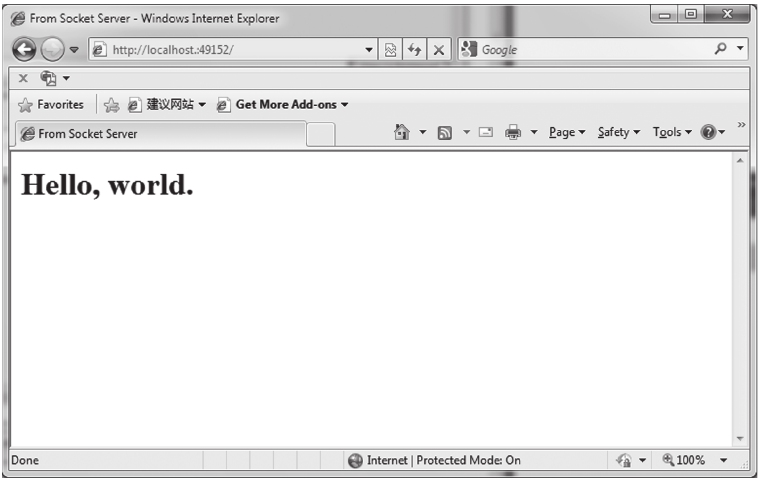Open the feeds dropdown arrow
This screenshot has width=761, height=481.
tap(466, 132)
